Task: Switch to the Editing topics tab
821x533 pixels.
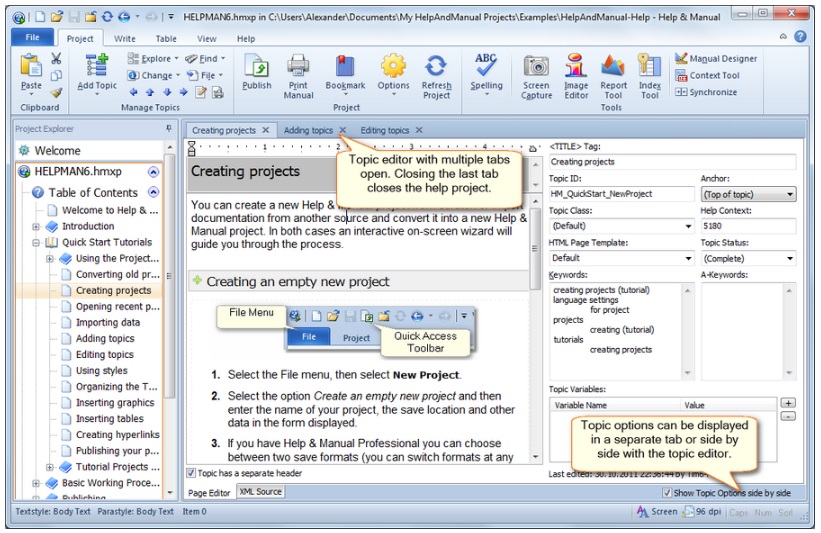Action: (384, 130)
